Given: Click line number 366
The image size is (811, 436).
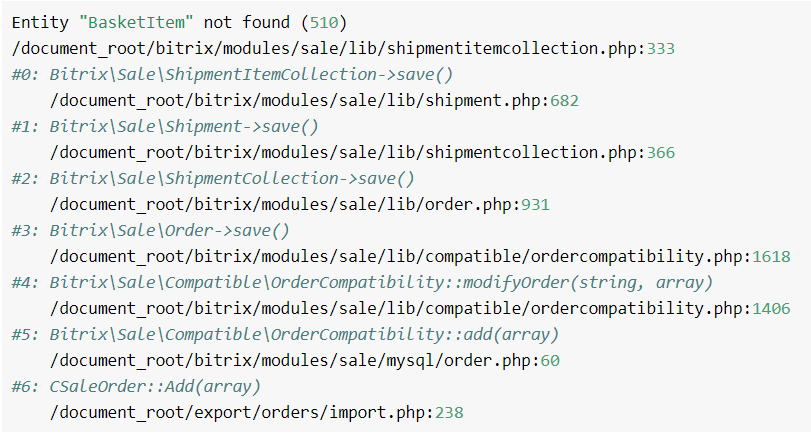Looking at the screenshot, I should [x=661, y=153].
